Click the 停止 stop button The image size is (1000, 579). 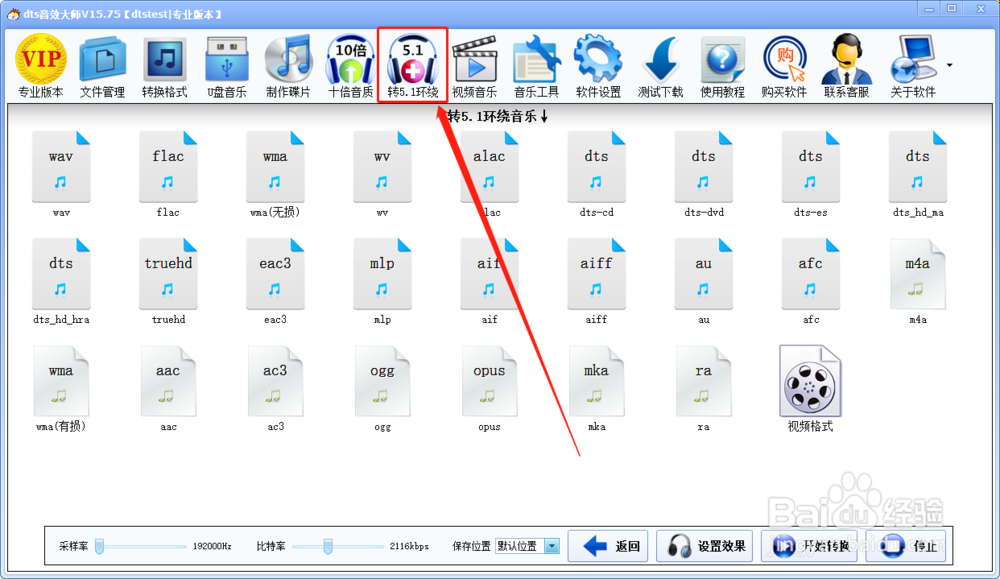(x=906, y=546)
